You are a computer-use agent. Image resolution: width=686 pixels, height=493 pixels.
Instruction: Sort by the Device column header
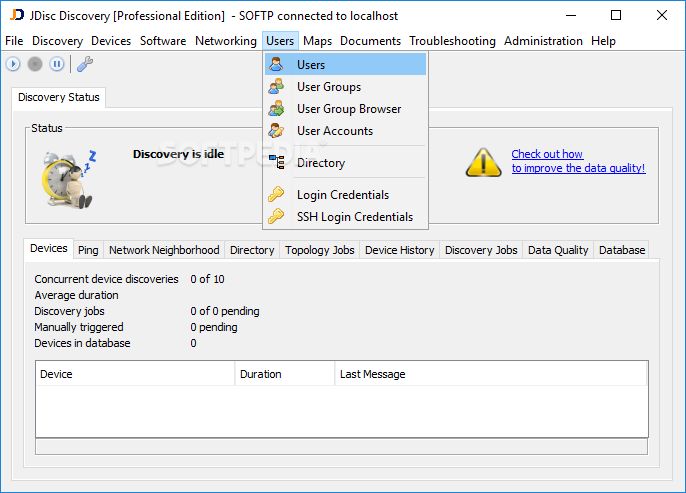[x=135, y=374]
